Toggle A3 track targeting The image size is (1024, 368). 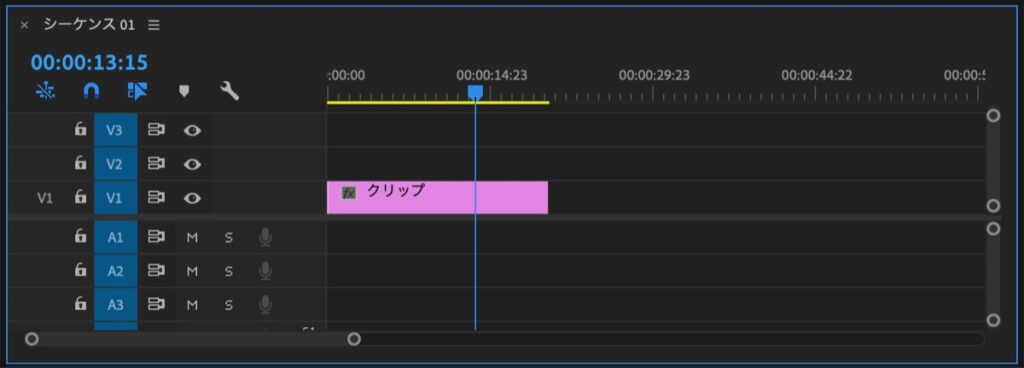(115, 305)
